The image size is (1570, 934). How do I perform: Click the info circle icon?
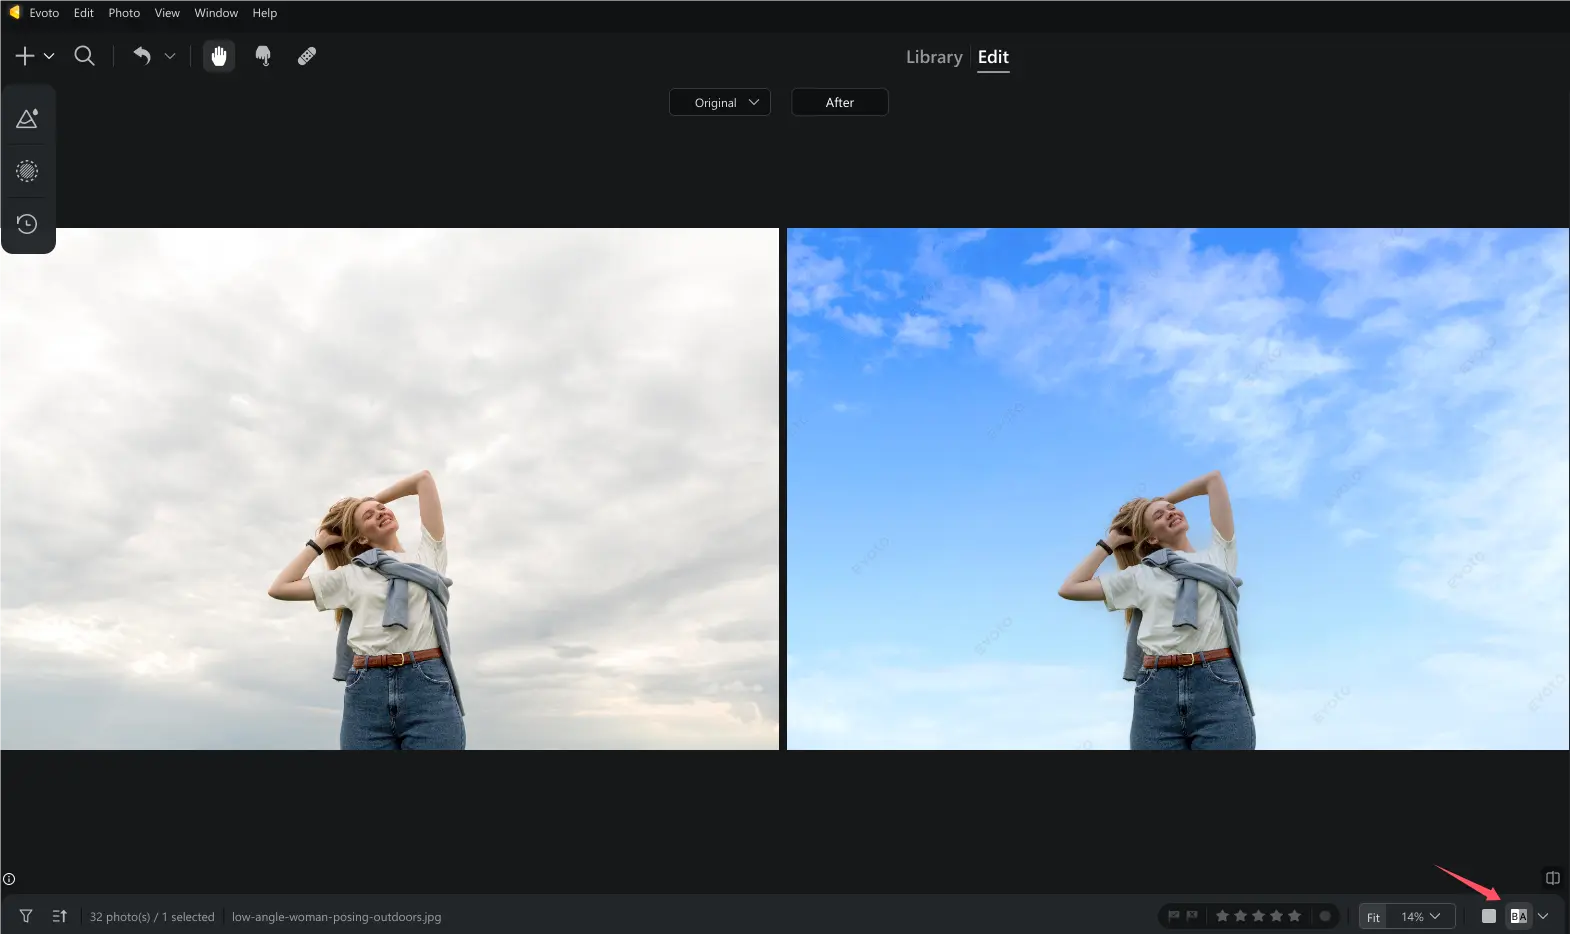9,879
